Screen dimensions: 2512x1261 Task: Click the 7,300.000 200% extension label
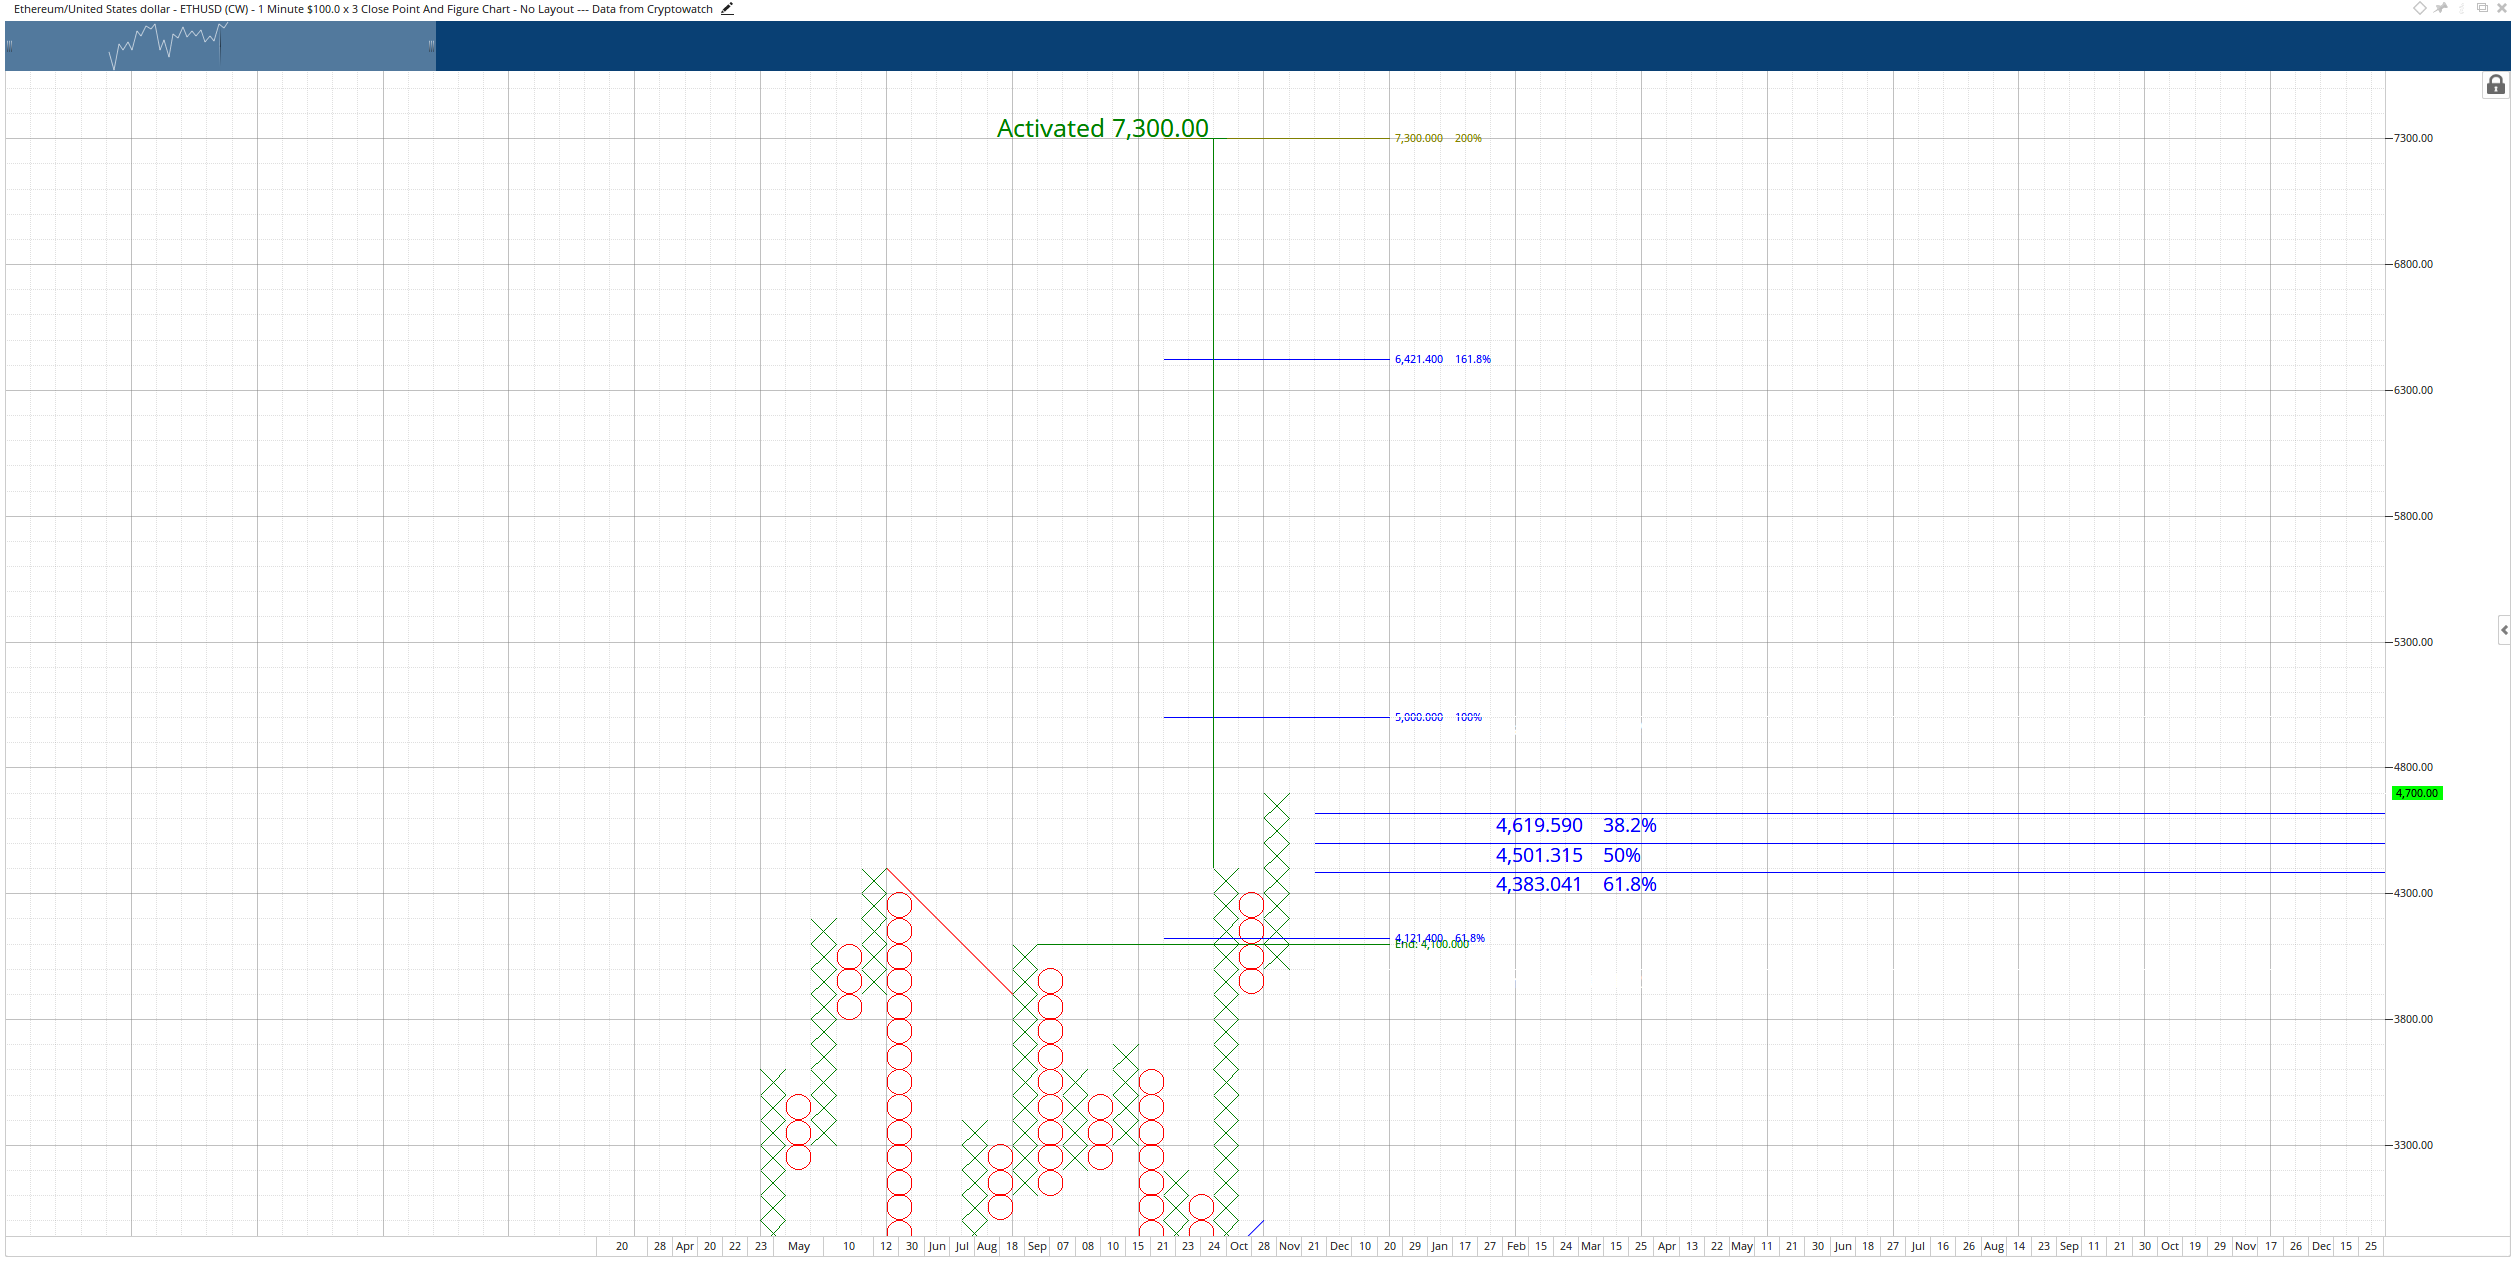1438,138
